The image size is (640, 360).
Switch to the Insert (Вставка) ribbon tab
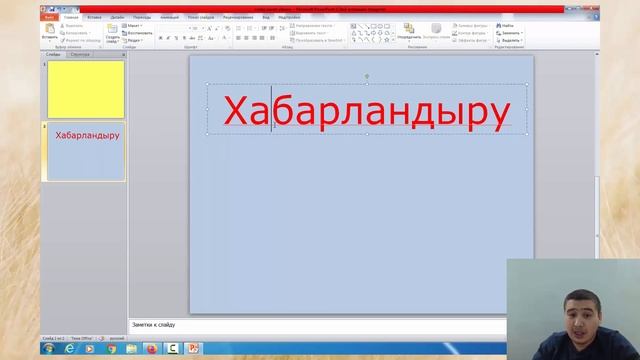click(94, 18)
